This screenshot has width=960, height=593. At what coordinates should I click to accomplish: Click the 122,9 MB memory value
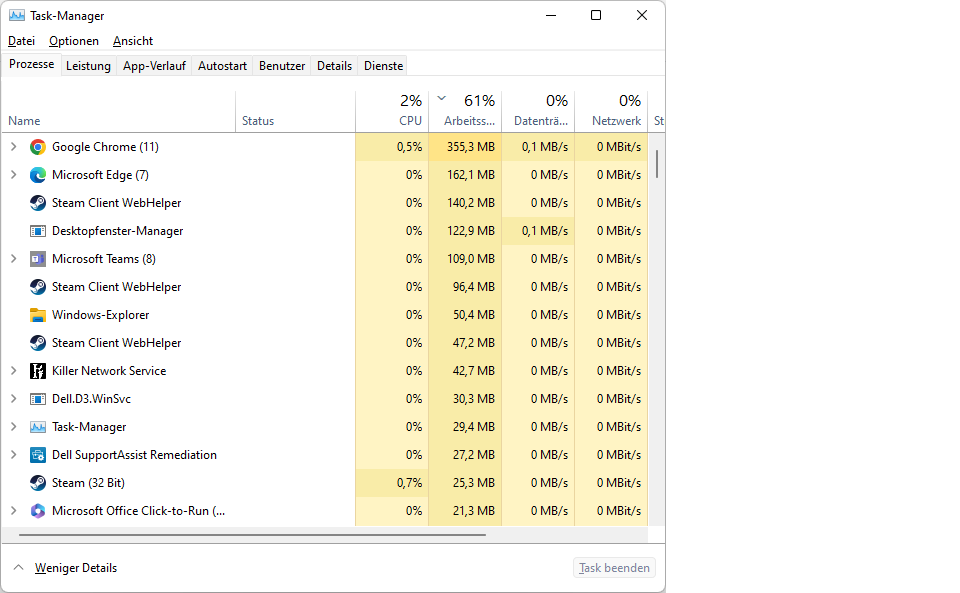[x=471, y=231]
